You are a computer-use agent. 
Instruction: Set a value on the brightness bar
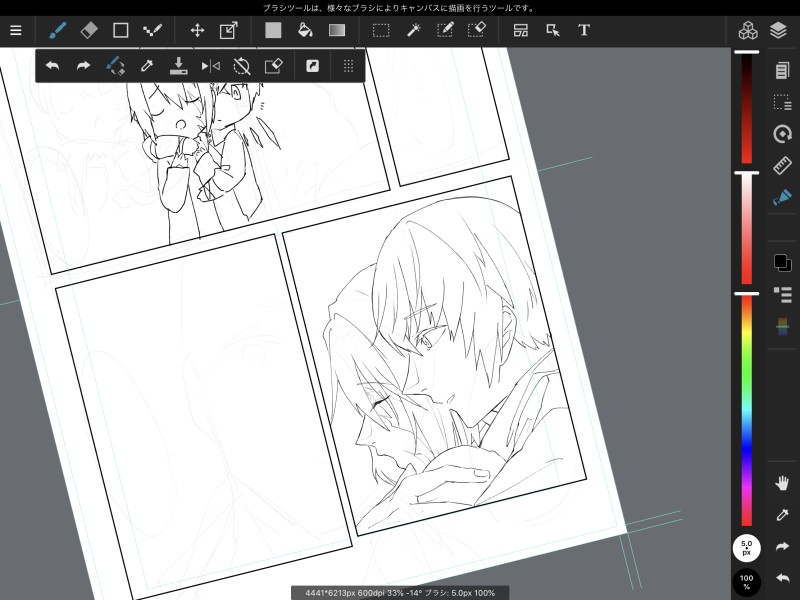746,108
